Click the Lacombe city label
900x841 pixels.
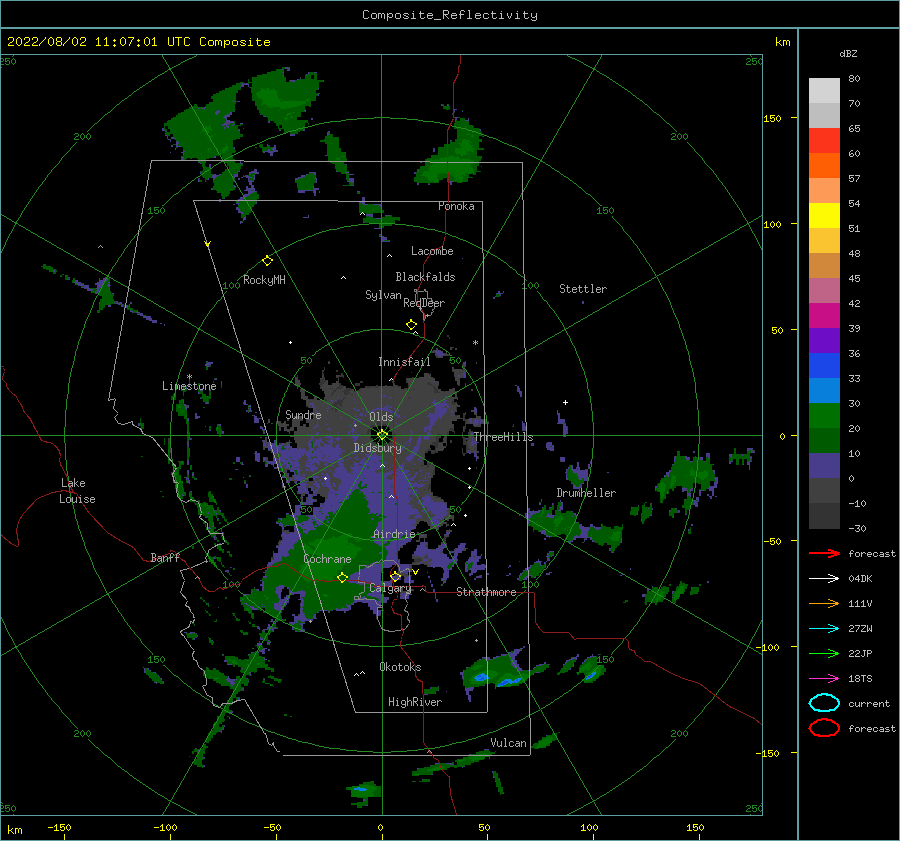(x=432, y=251)
